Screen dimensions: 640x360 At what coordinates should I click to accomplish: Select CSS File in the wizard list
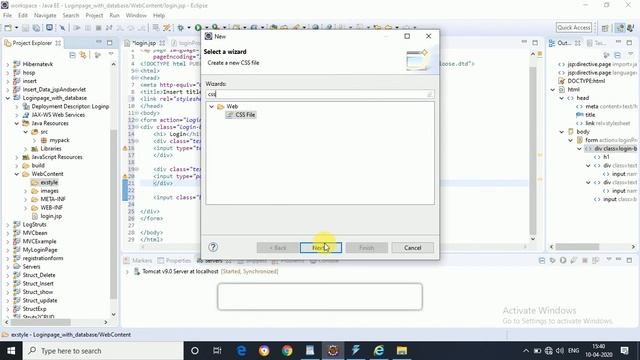[241, 115]
